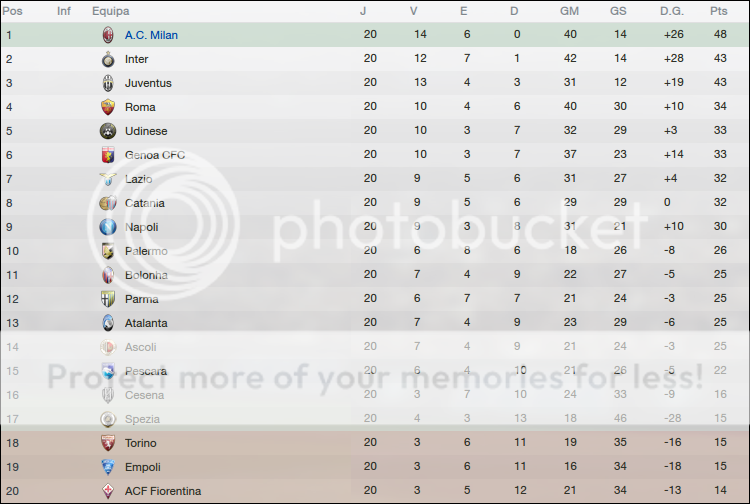Select the Udinese club badge

(108, 131)
